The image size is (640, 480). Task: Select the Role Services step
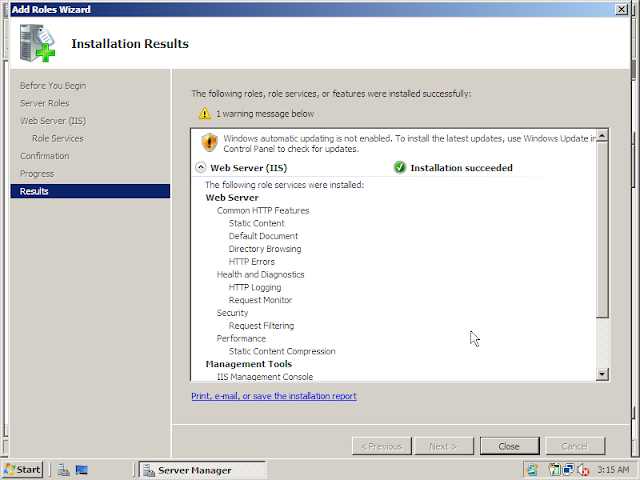58,138
